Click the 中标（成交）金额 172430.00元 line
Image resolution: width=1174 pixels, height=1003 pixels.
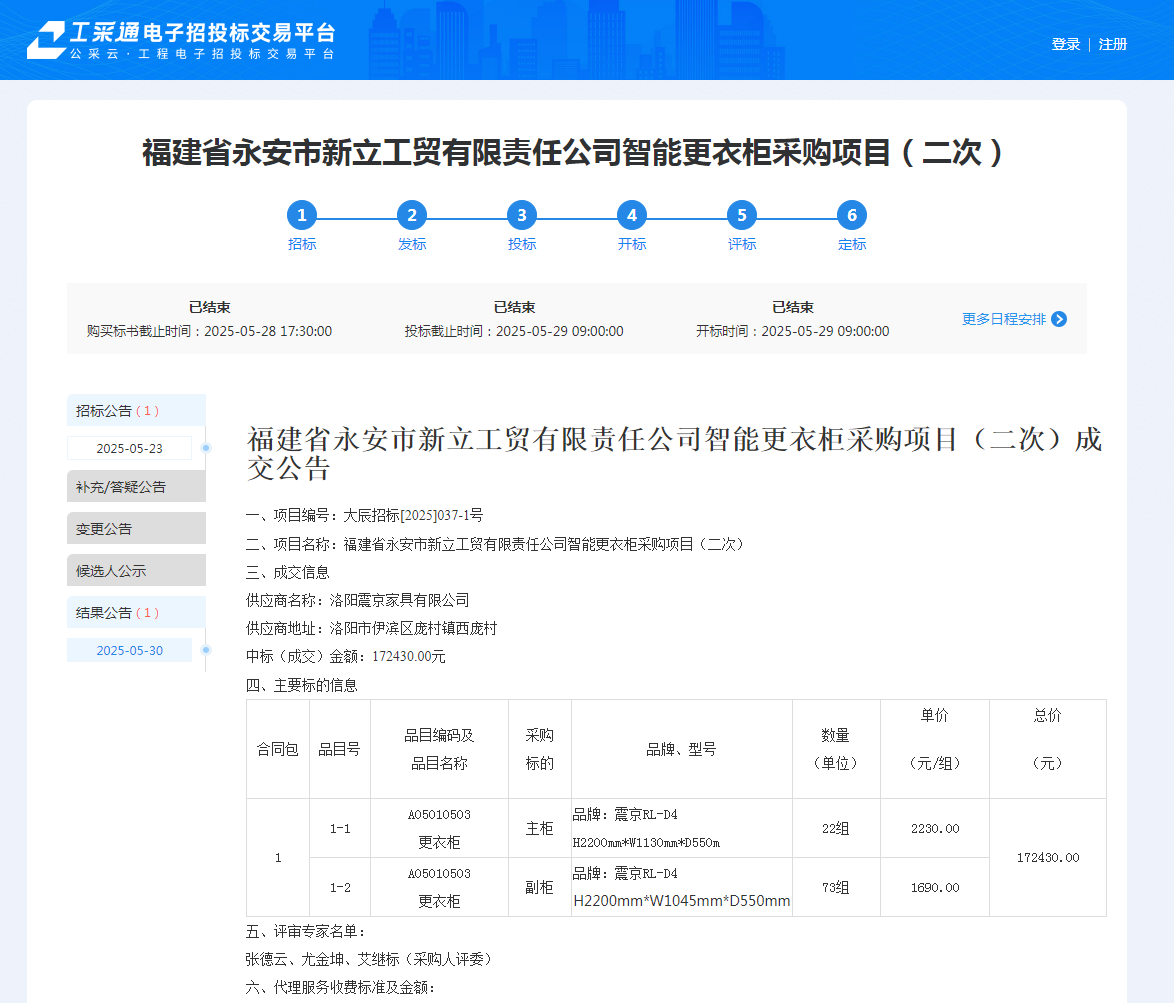345,656
